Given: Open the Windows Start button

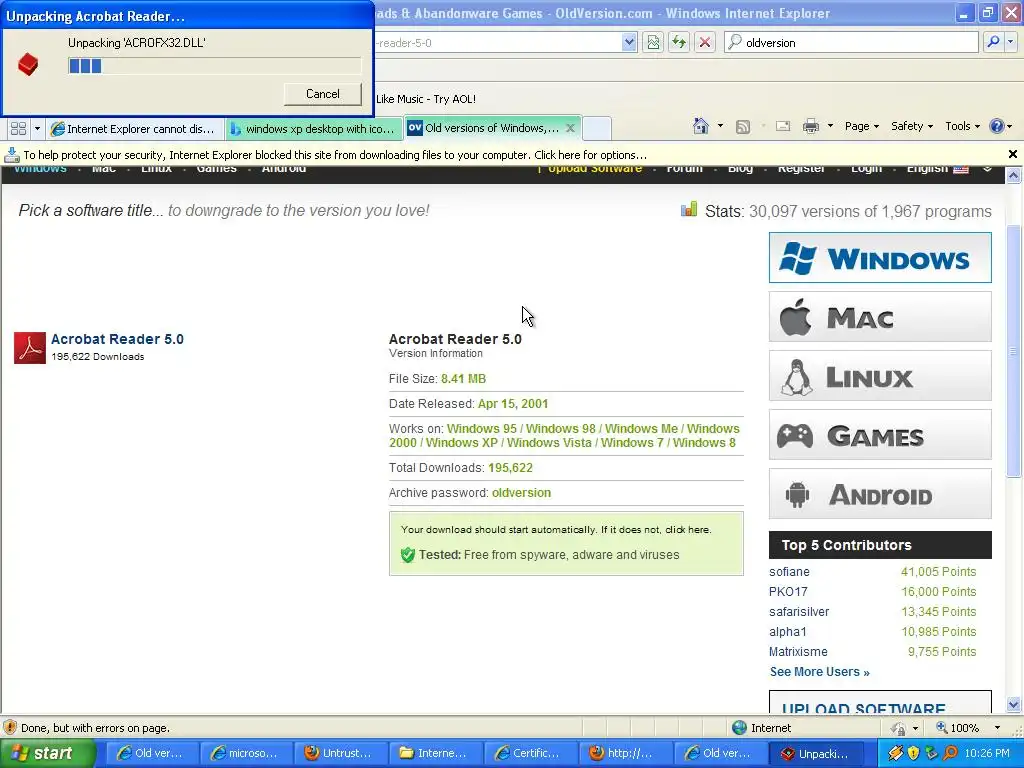Looking at the screenshot, I should click(48, 753).
